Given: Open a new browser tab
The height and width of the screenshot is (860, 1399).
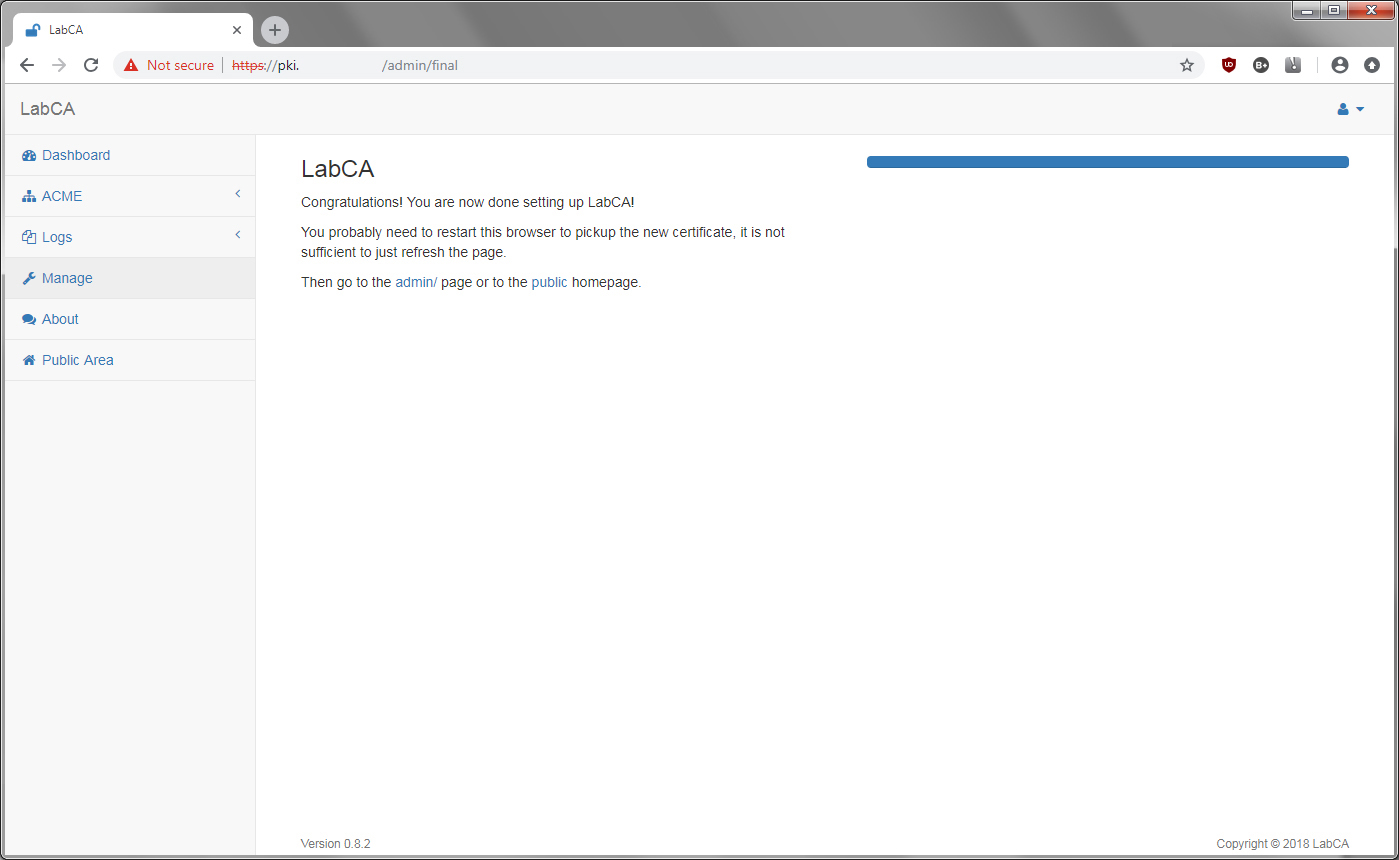Looking at the screenshot, I should [x=274, y=29].
